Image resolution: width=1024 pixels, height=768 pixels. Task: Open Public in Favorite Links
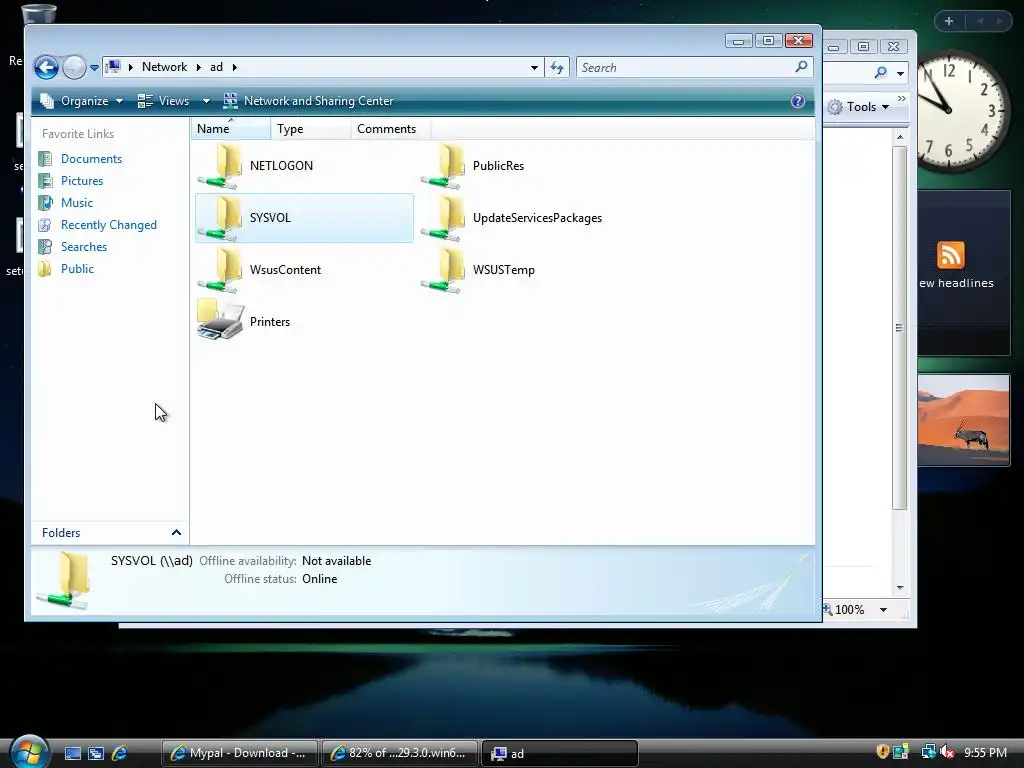click(x=77, y=268)
